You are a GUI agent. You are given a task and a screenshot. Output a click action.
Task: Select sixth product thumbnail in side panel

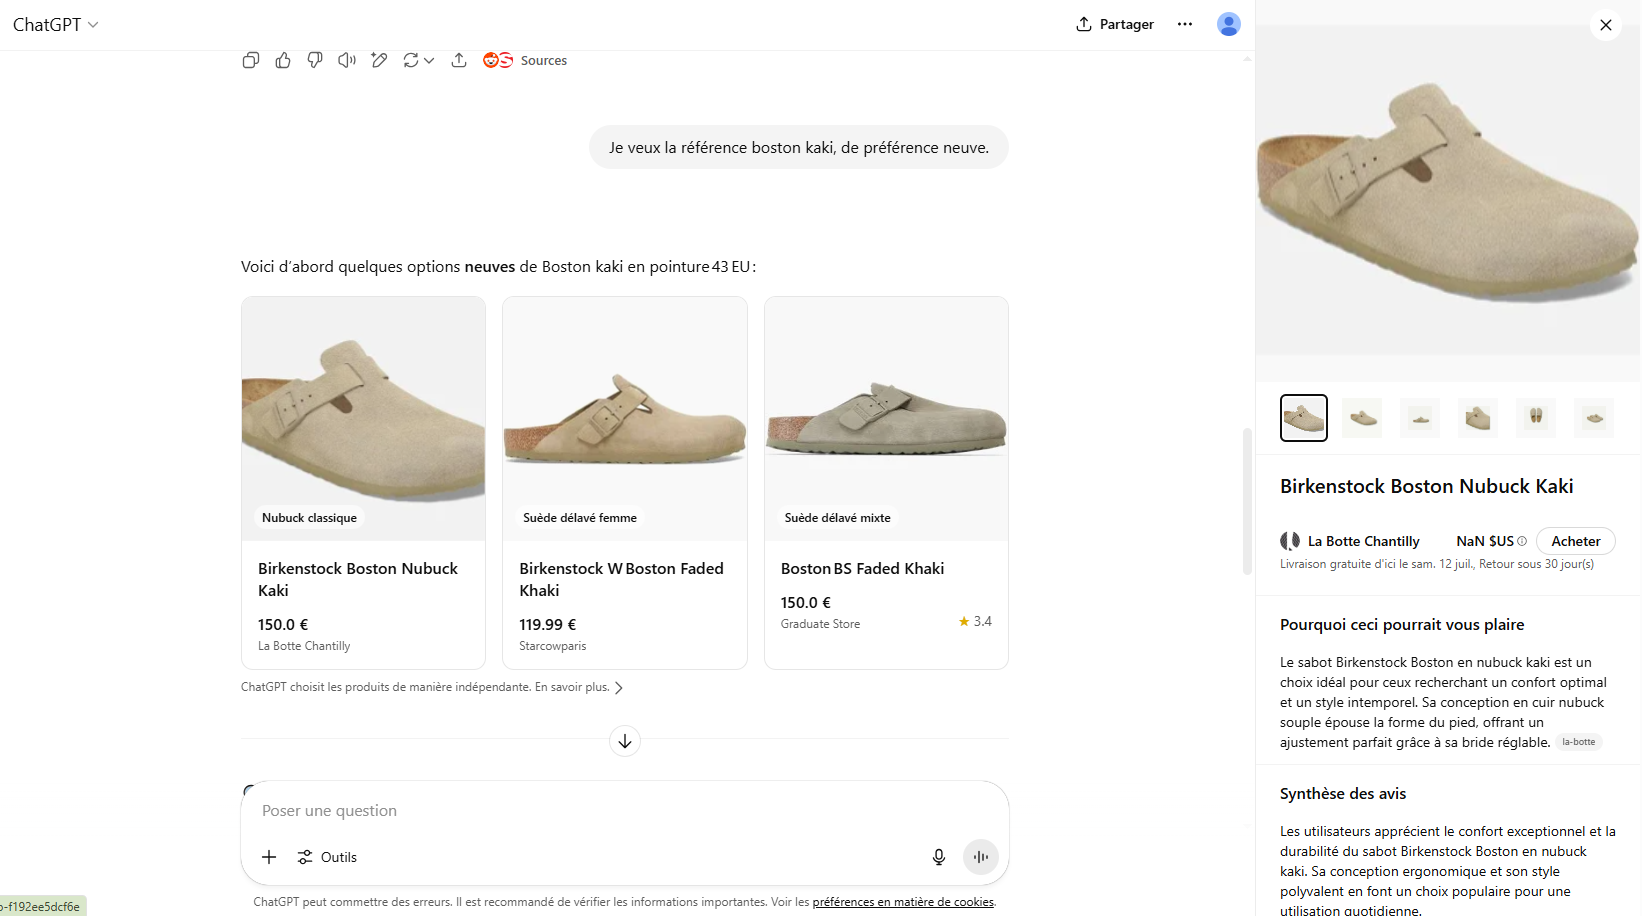coord(1594,418)
